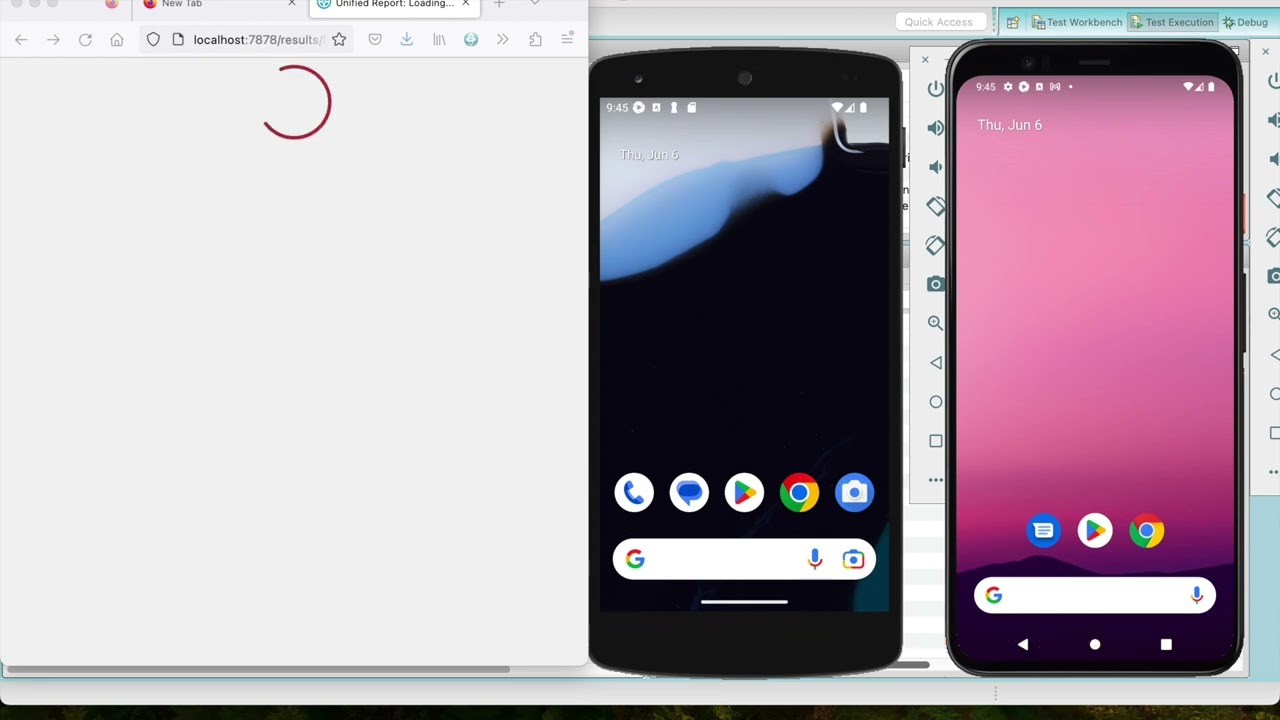Save page to Pocket

[x=375, y=39]
